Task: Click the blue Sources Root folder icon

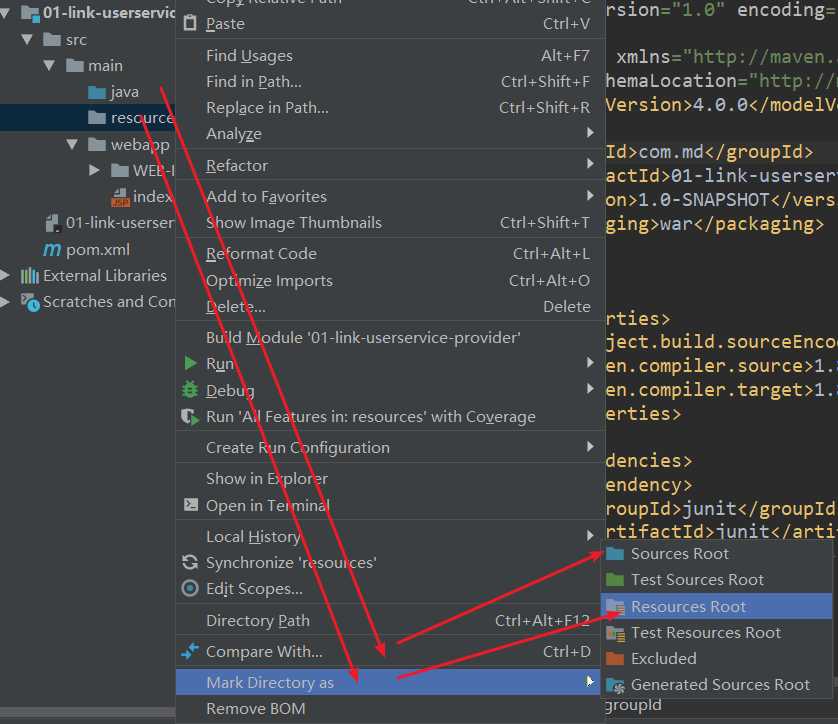Action: pyautogui.click(x=615, y=554)
